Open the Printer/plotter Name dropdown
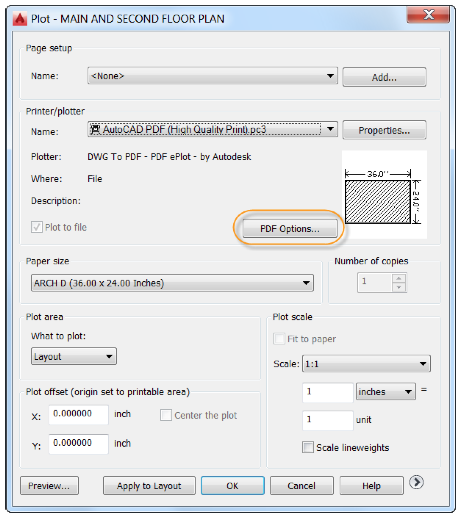457x518 pixels. [x=212, y=129]
